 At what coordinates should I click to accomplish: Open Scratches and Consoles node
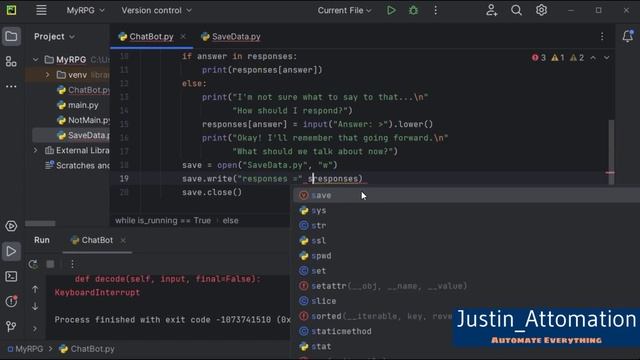[77, 165]
